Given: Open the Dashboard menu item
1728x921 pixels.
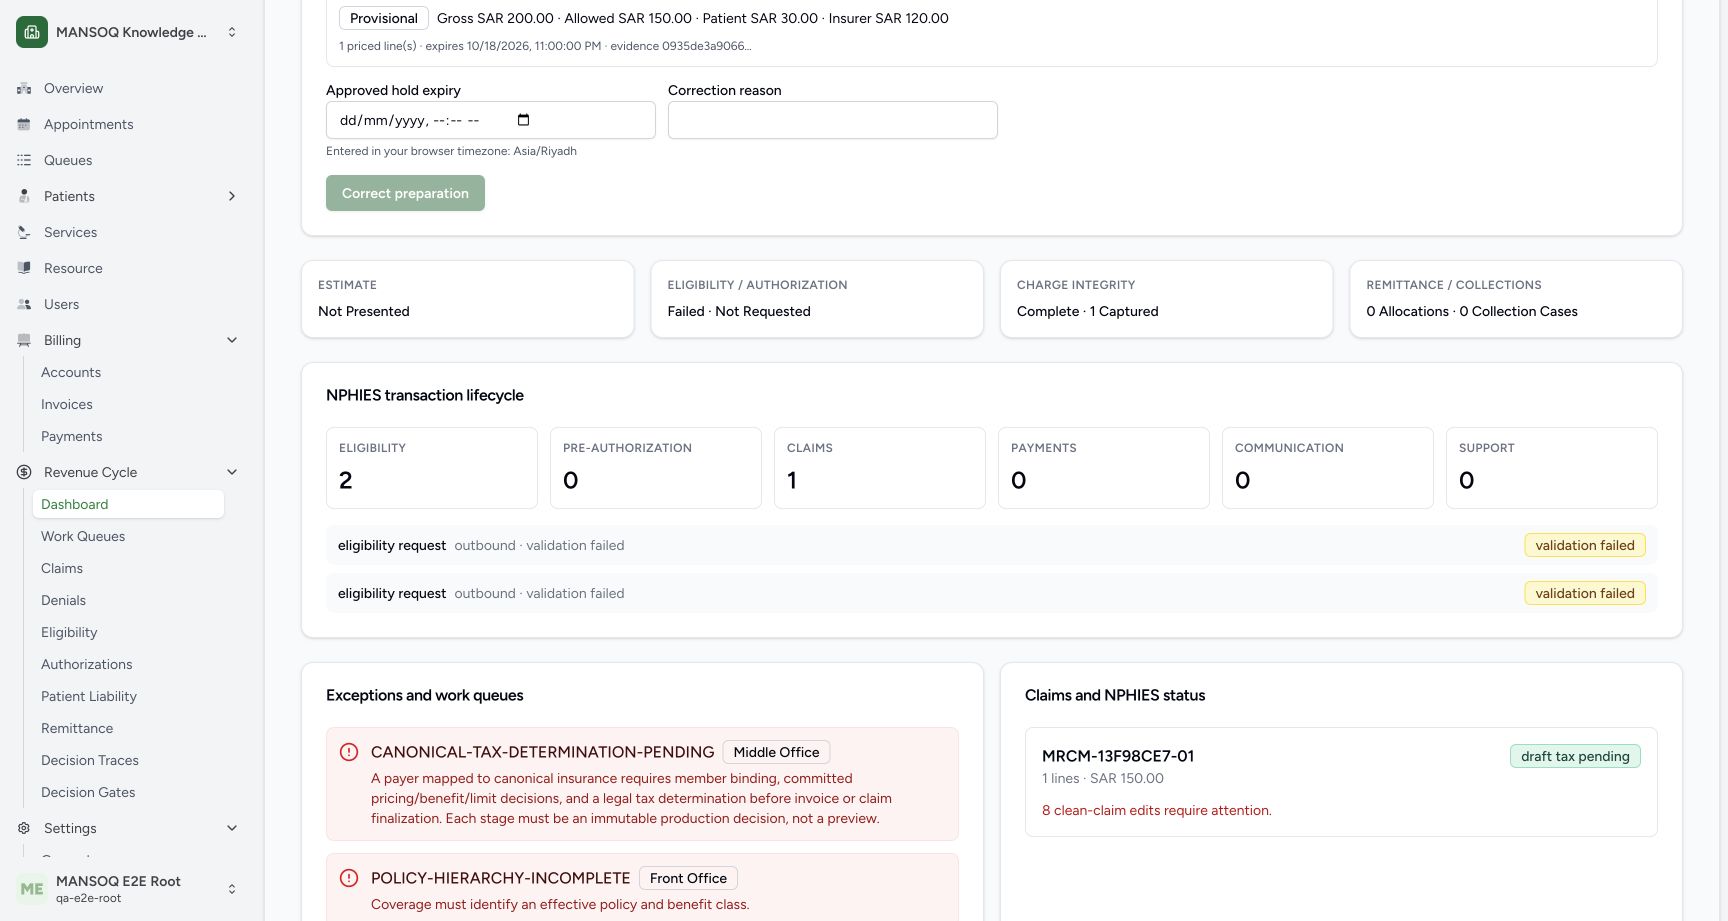Looking at the screenshot, I should click(128, 504).
